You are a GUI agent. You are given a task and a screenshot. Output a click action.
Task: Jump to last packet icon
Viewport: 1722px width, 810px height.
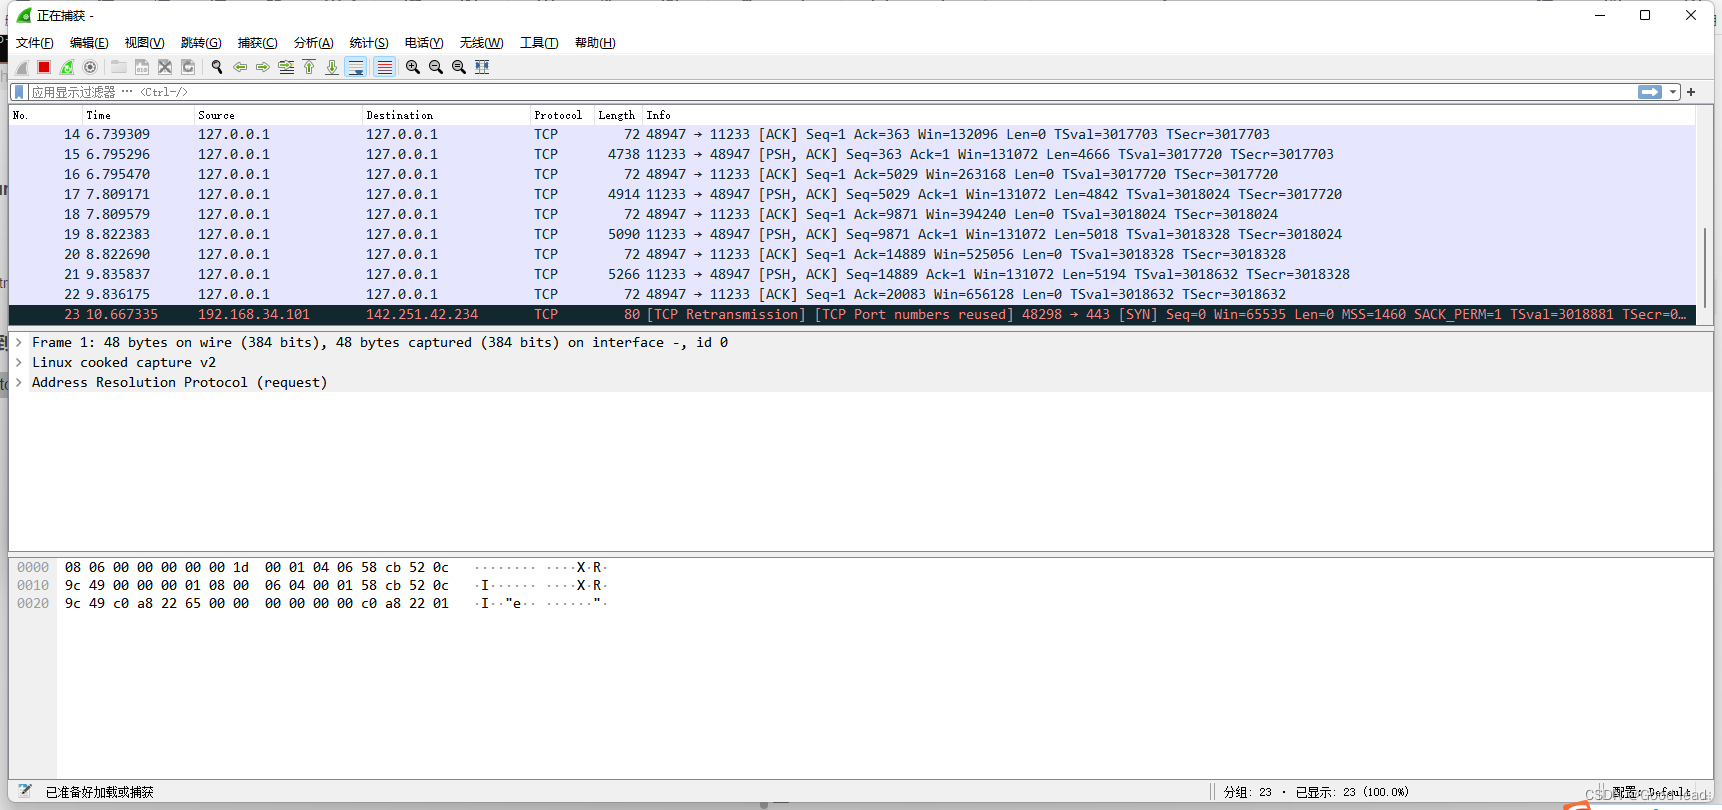[x=332, y=67]
